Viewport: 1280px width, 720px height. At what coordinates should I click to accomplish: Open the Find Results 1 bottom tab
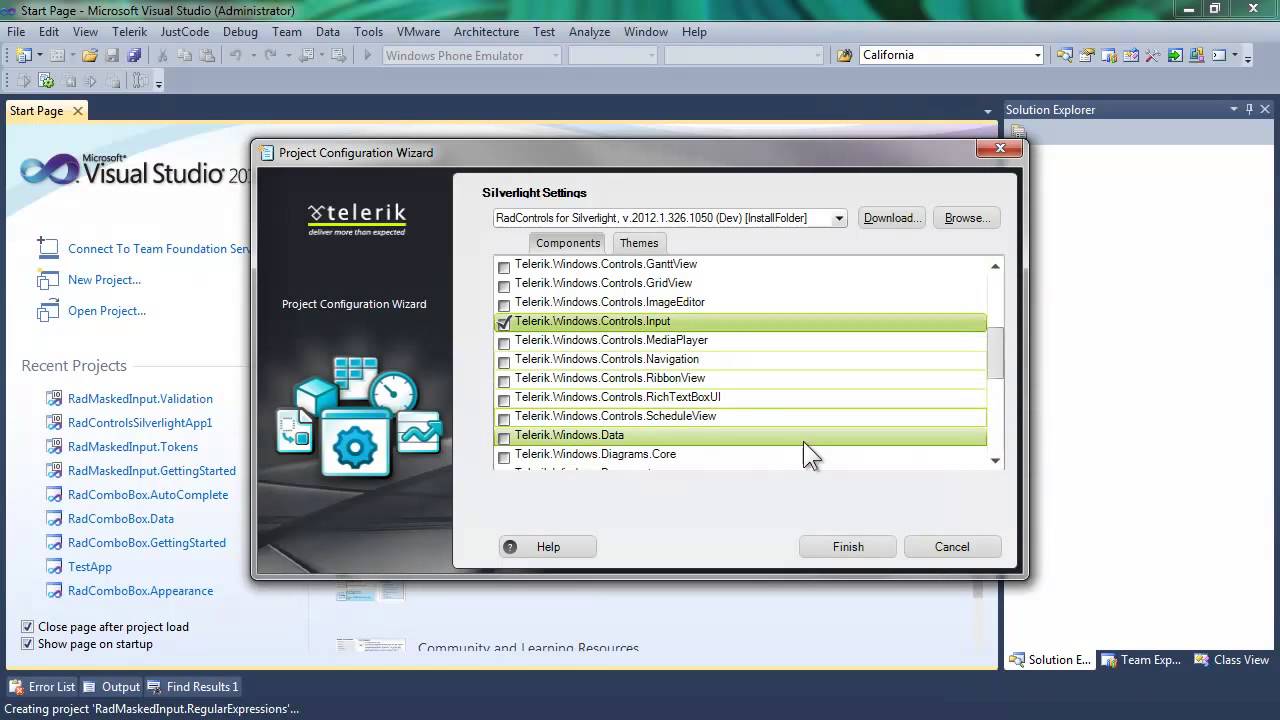(x=193, y=687)
